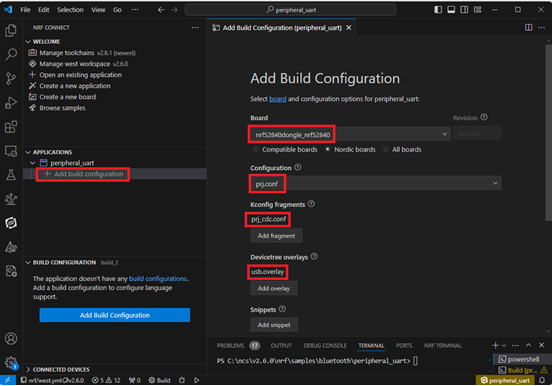Collapse the APPLICATIONS section
Viewport: 552px width, 386px height.
28,152
